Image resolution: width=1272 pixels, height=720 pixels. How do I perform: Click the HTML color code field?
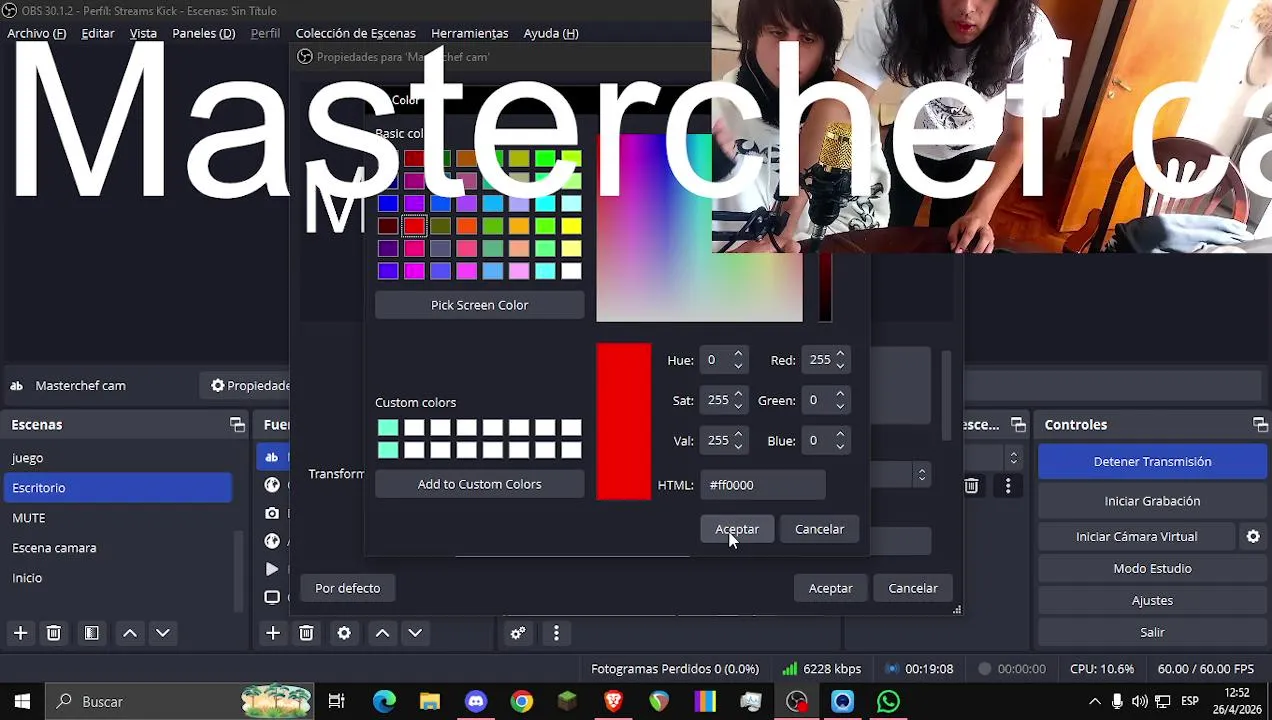[763, 485]
